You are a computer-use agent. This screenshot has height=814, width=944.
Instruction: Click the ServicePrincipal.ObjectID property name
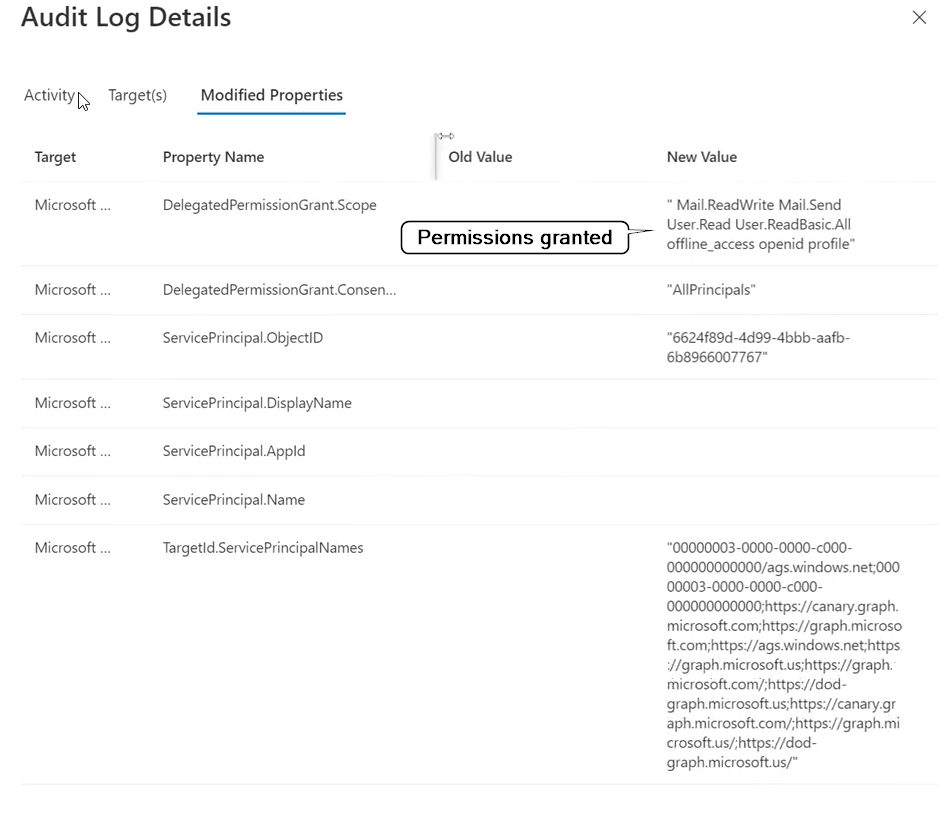[x=243, y=338]
